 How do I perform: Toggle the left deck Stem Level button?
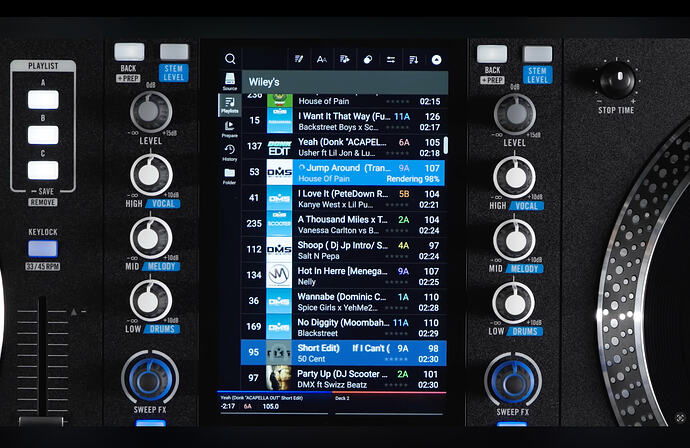click(174, 52)
